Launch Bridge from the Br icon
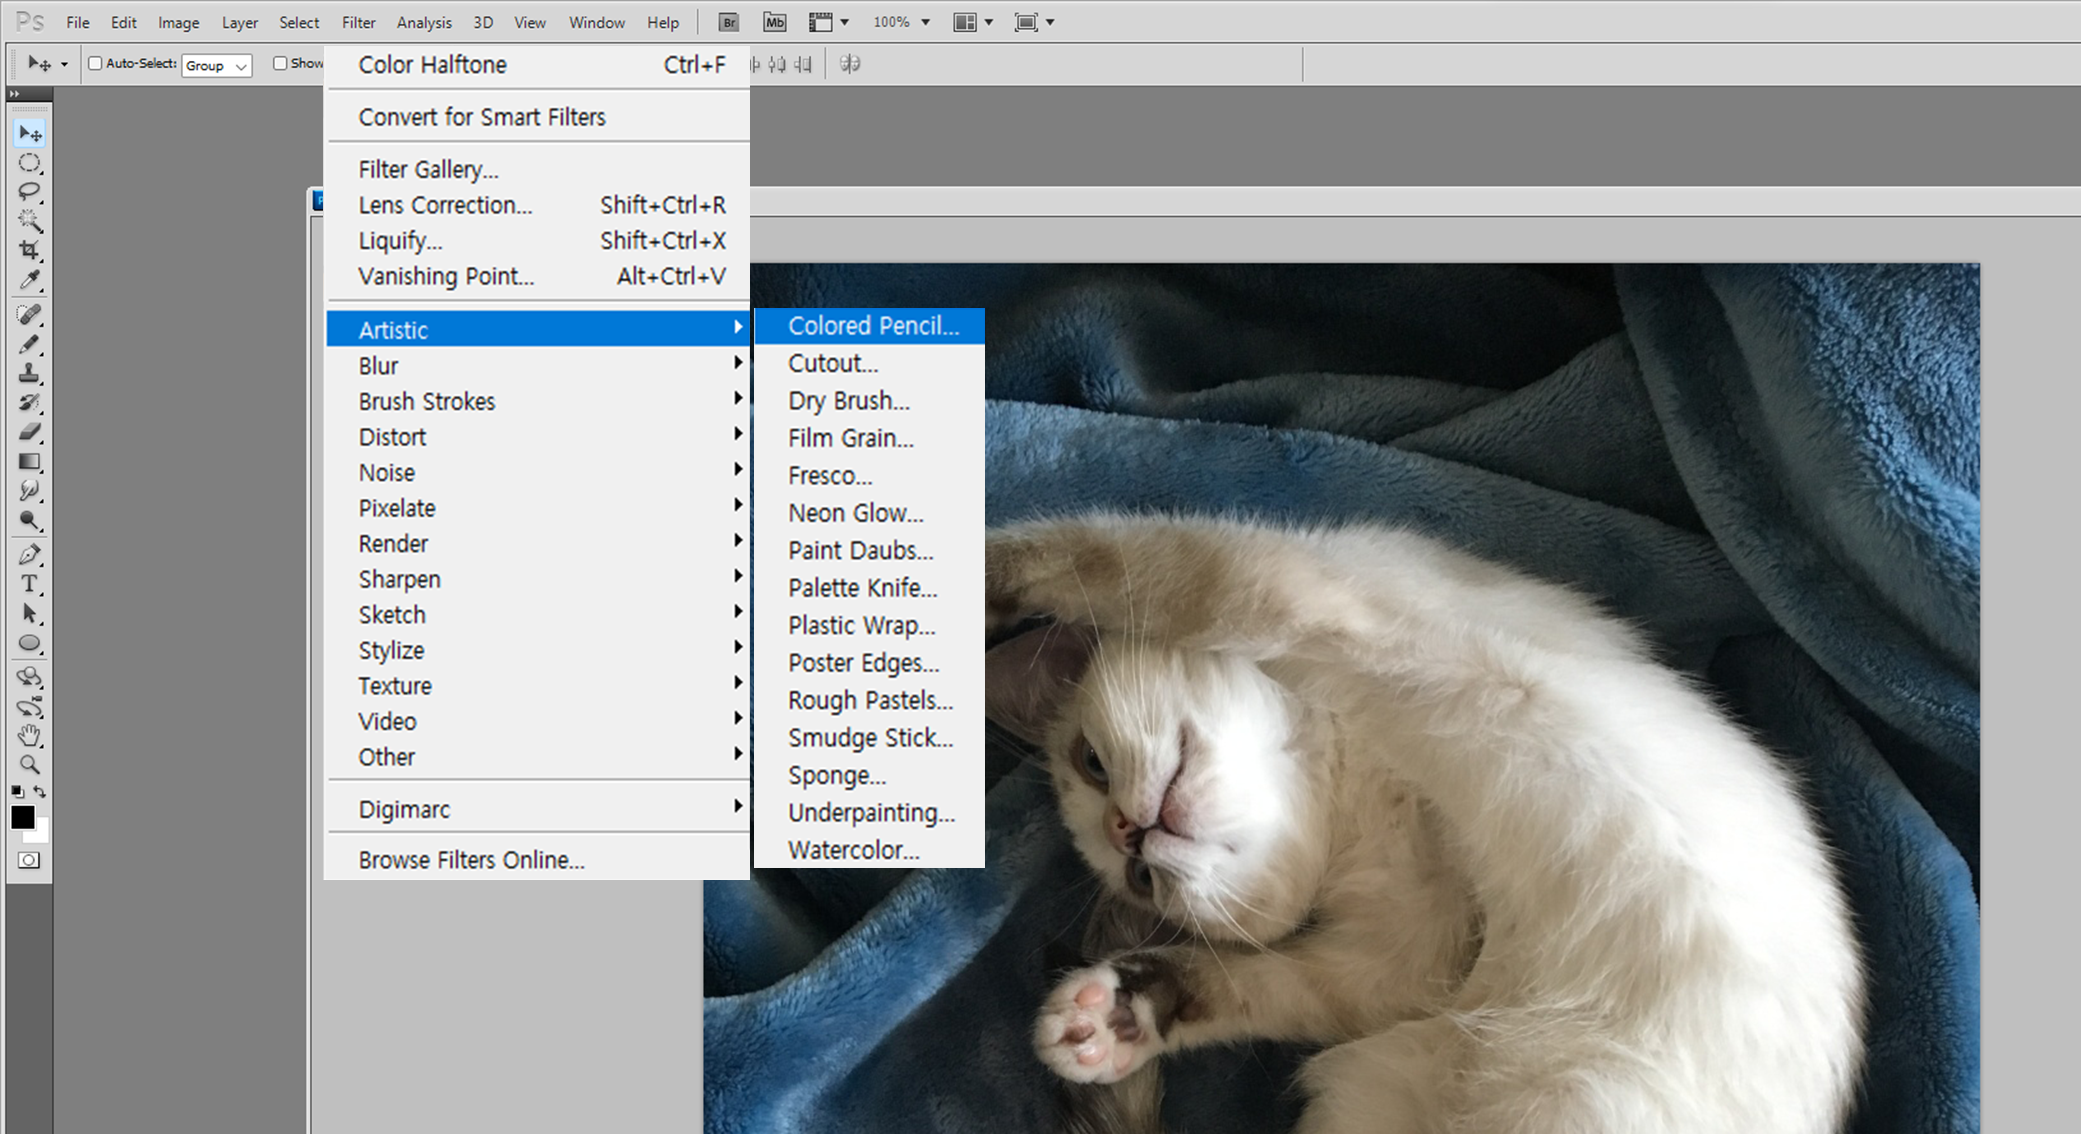Screen dimensions: 2081x1134 point(728,22)
